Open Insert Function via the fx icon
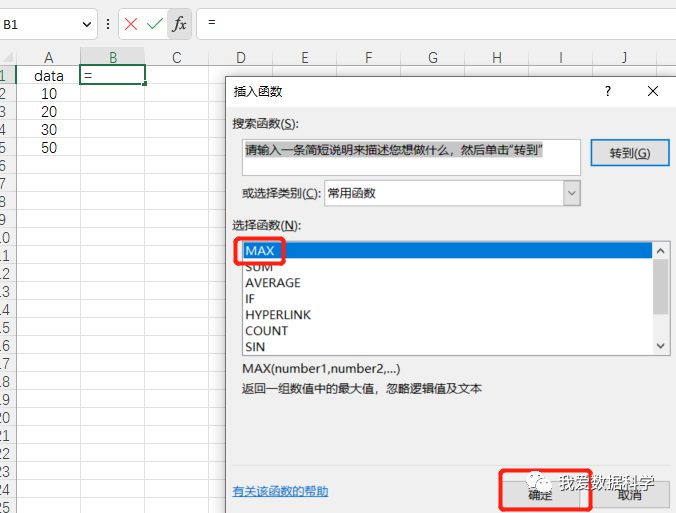The height and width of the screenshot is (513, 676). pos(179,24)
